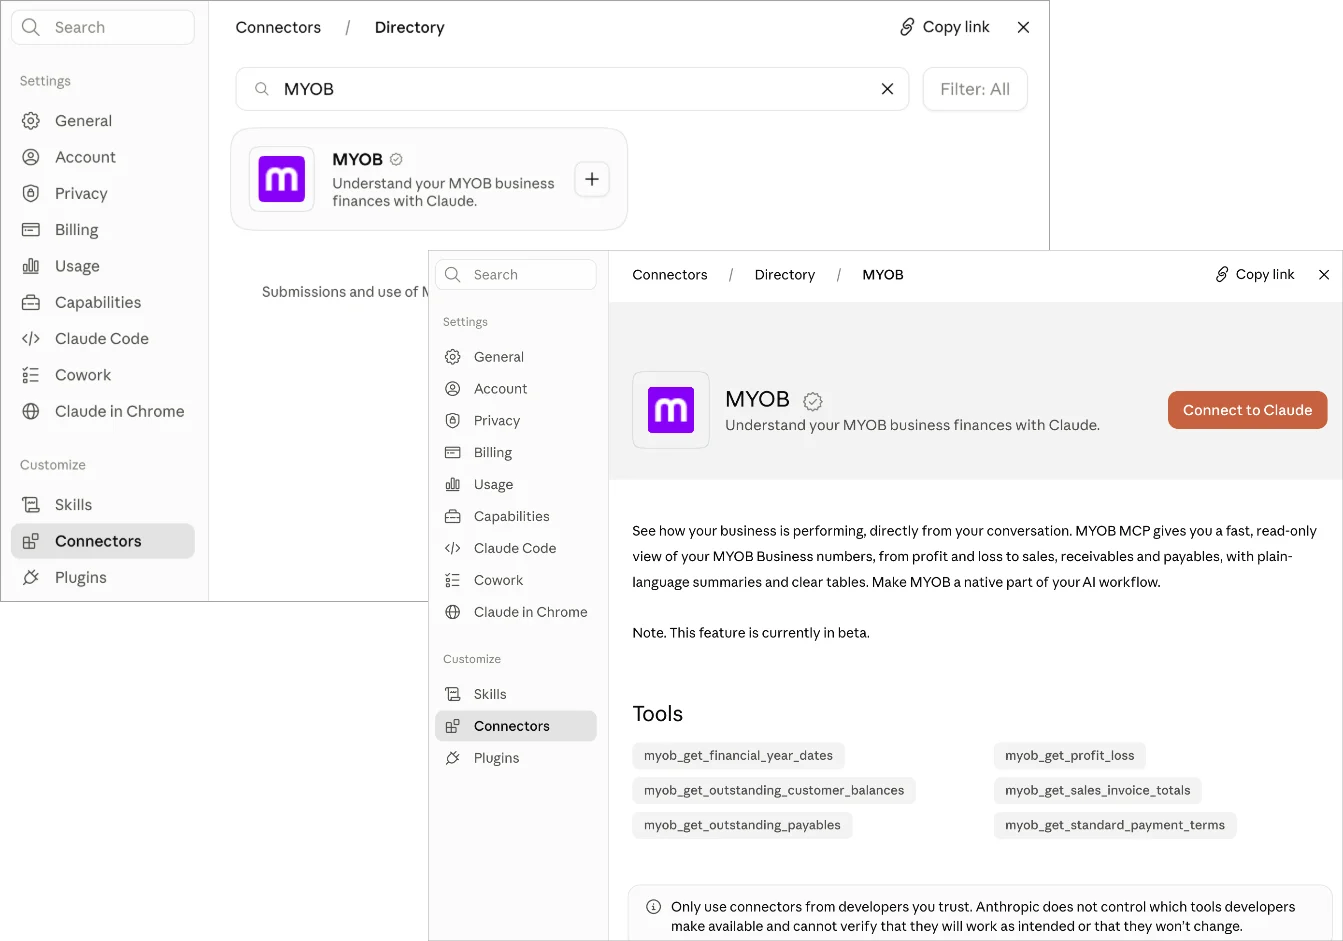This screenshot has height=941, width=1343.
Task: Click verified badge on MYOB Directory card
Action: (x=396, y=159)
